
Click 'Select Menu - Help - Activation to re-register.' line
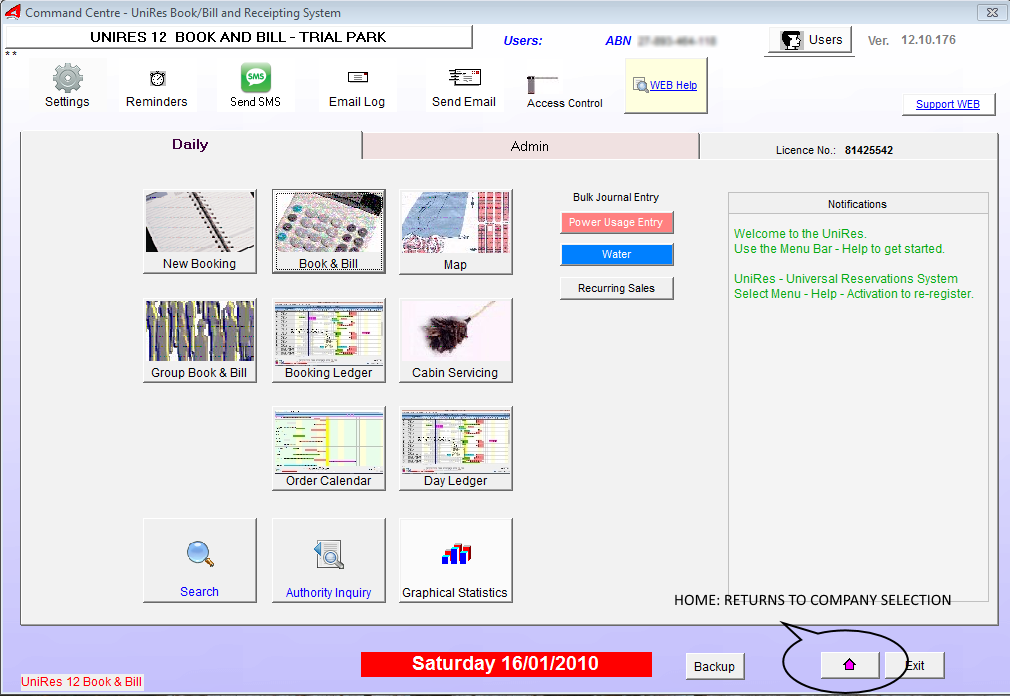click(x=853, y=294)
